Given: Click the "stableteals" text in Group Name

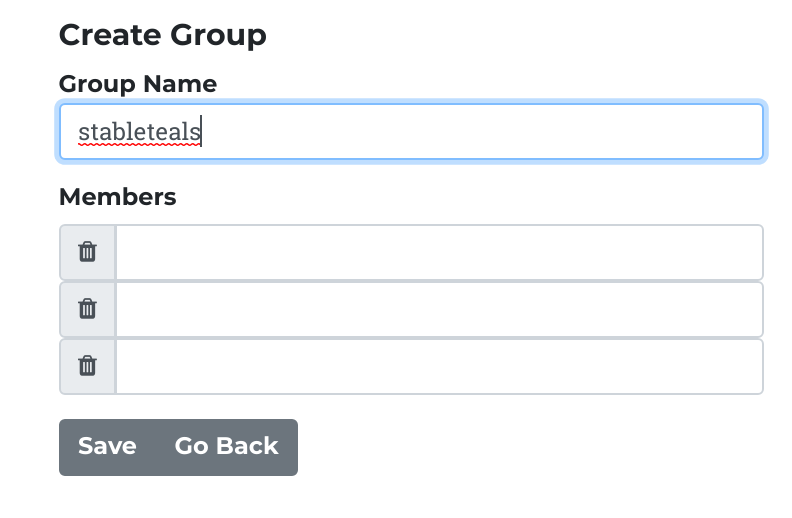Looking at the screenshot, I should (x=139, y=132).
